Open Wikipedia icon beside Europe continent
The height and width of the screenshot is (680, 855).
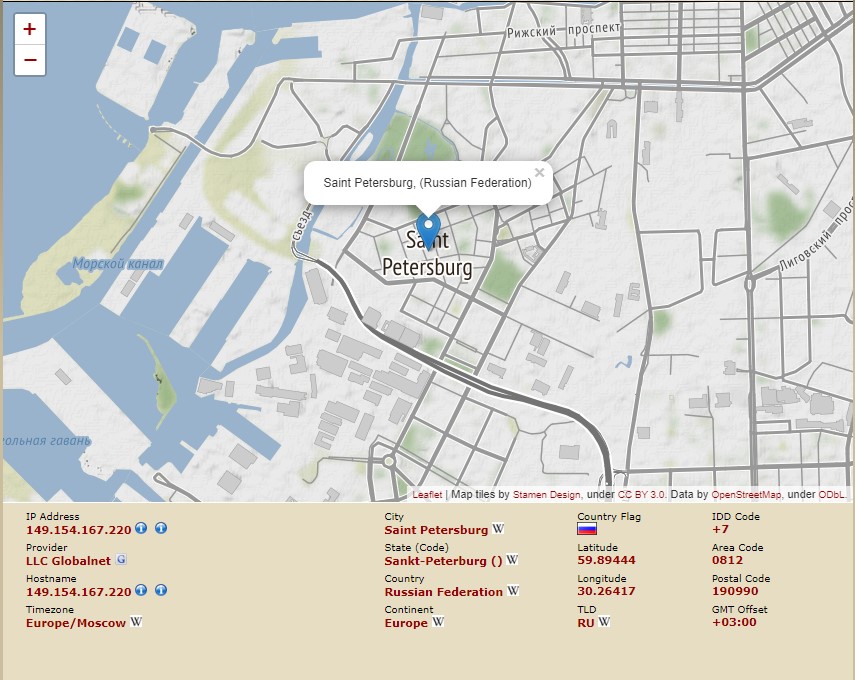[x=438, y=622]
